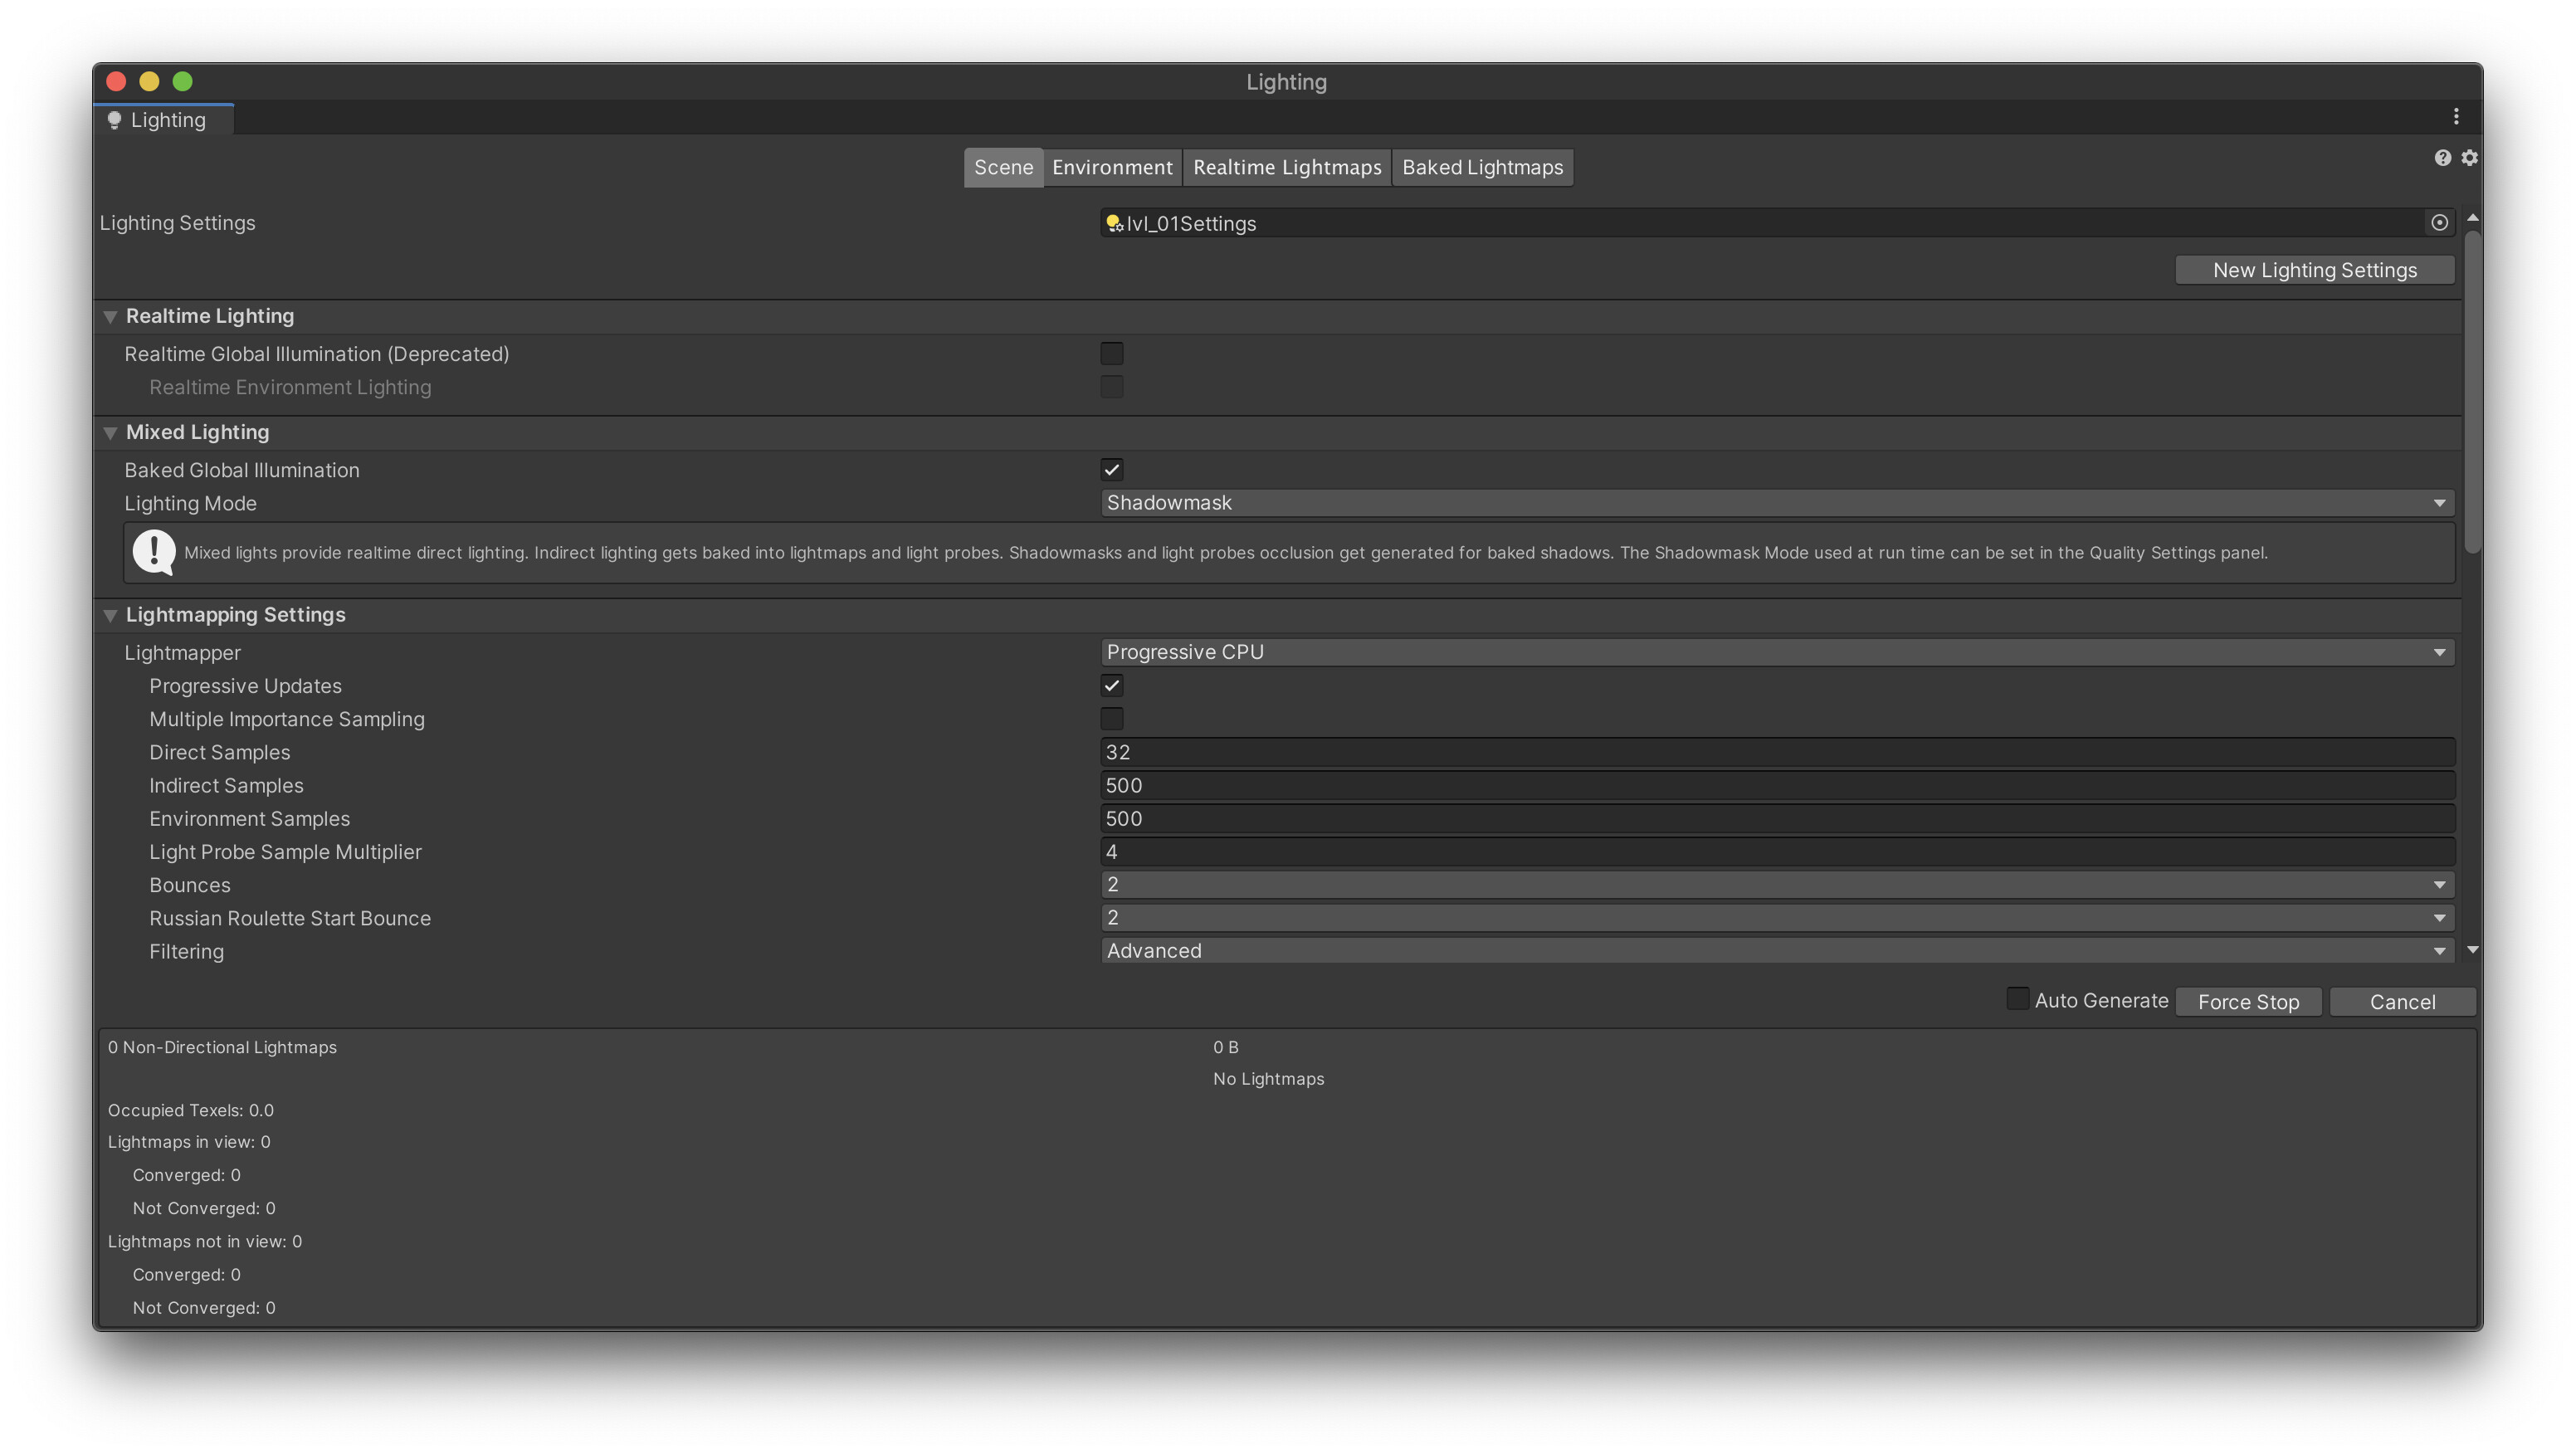Collapse the Lightmapping Settings section
The height and width of the screenshot is (1454, 2576).
110,615
